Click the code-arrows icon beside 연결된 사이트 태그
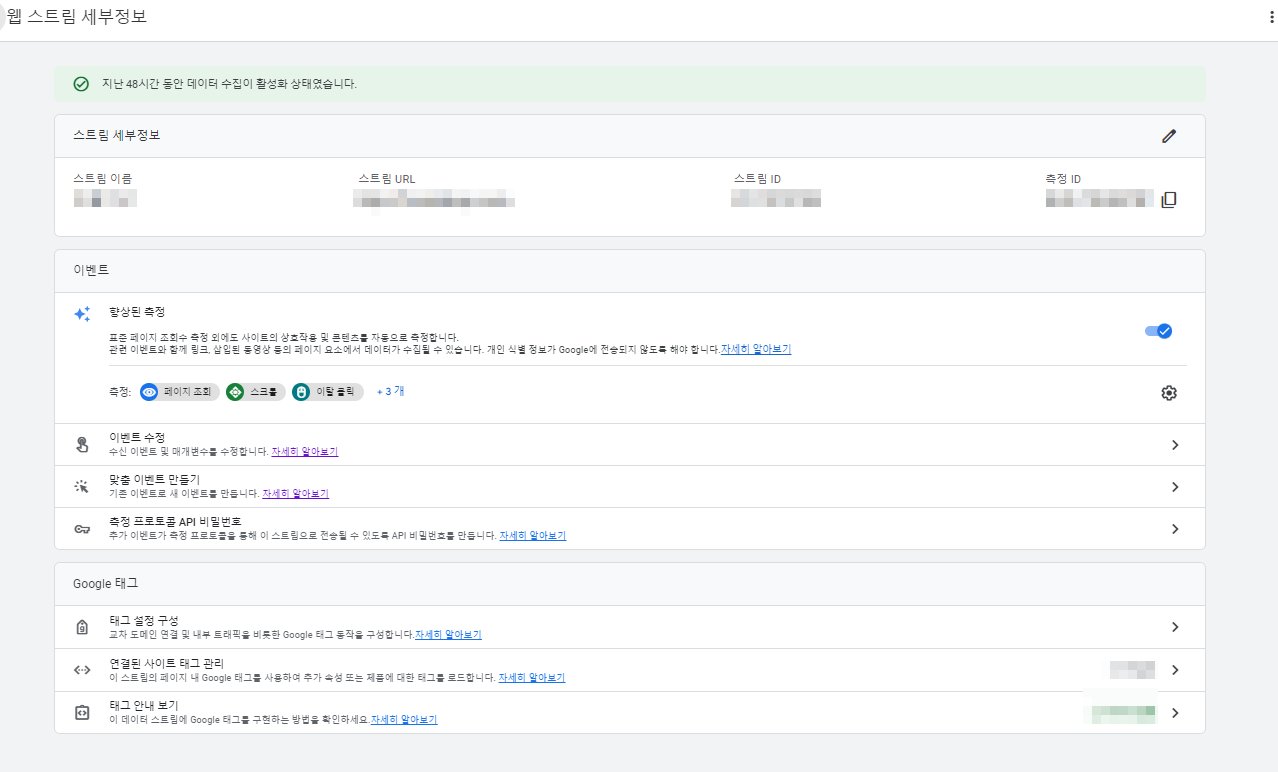 point(82,670)
